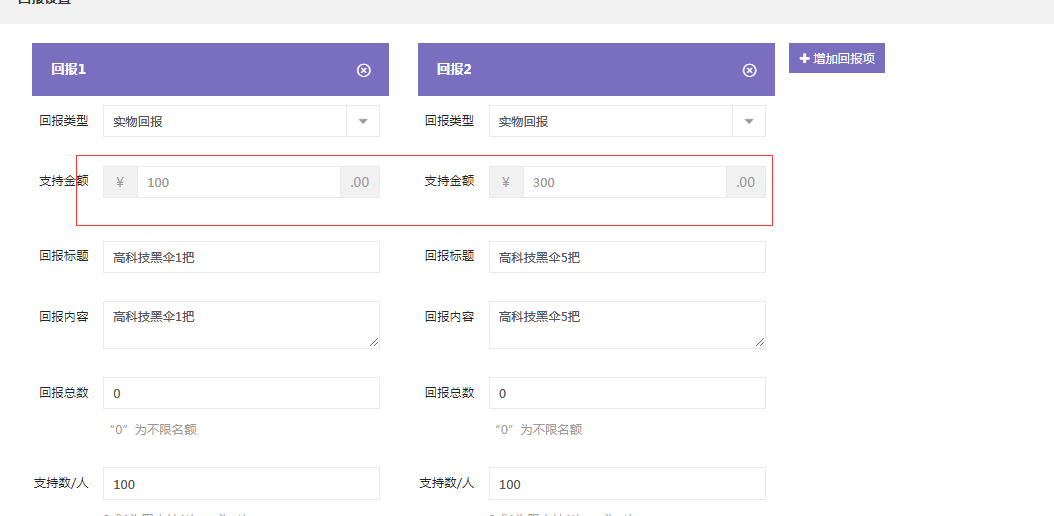Click the 回报内容 label in 回报2
Image resolution: width=1054 pixels, height=516 pixels.
point(450,316)
